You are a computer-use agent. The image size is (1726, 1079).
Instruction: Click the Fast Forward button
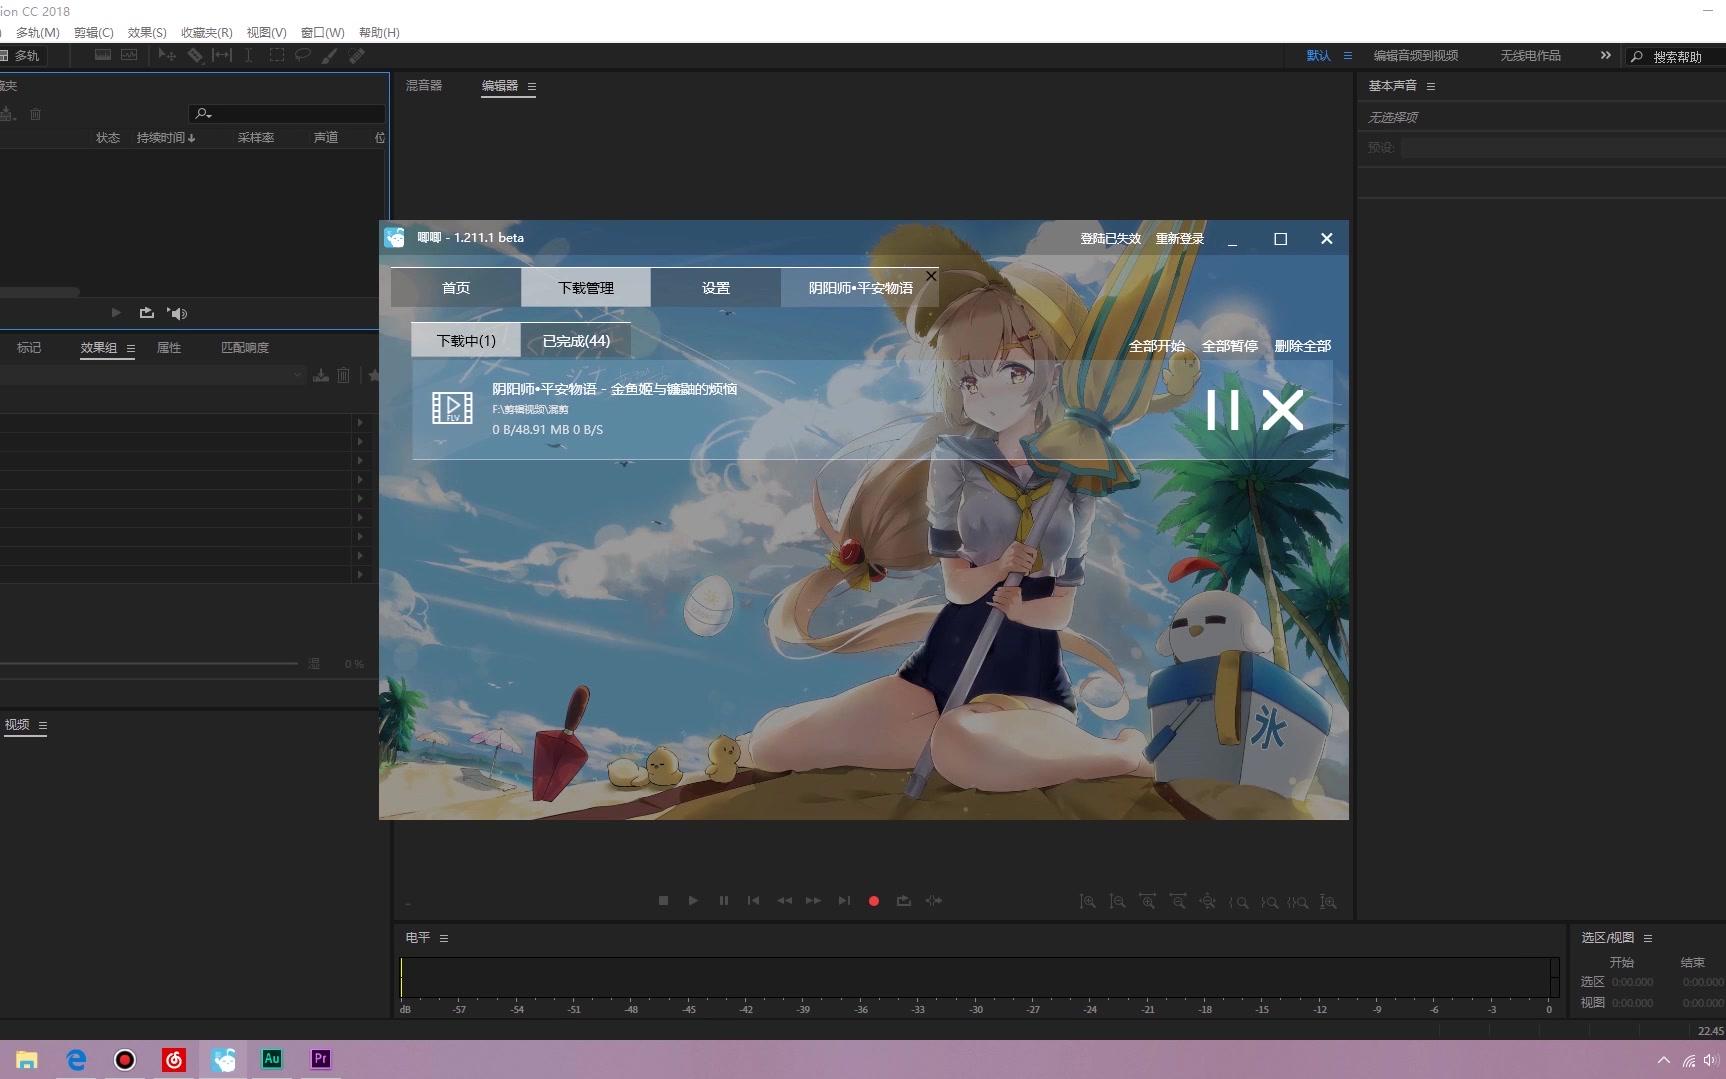814,901
